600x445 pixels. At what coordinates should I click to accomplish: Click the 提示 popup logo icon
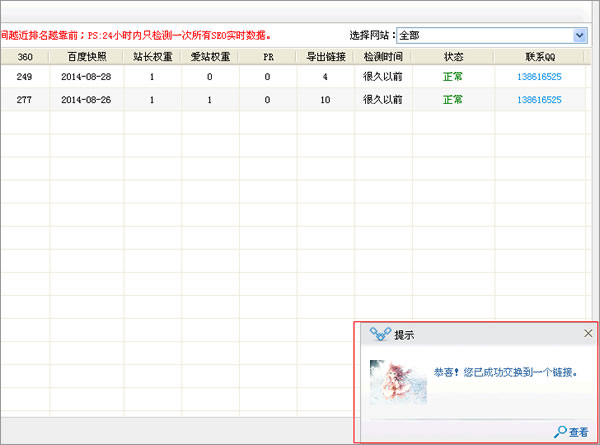[378, 334]
